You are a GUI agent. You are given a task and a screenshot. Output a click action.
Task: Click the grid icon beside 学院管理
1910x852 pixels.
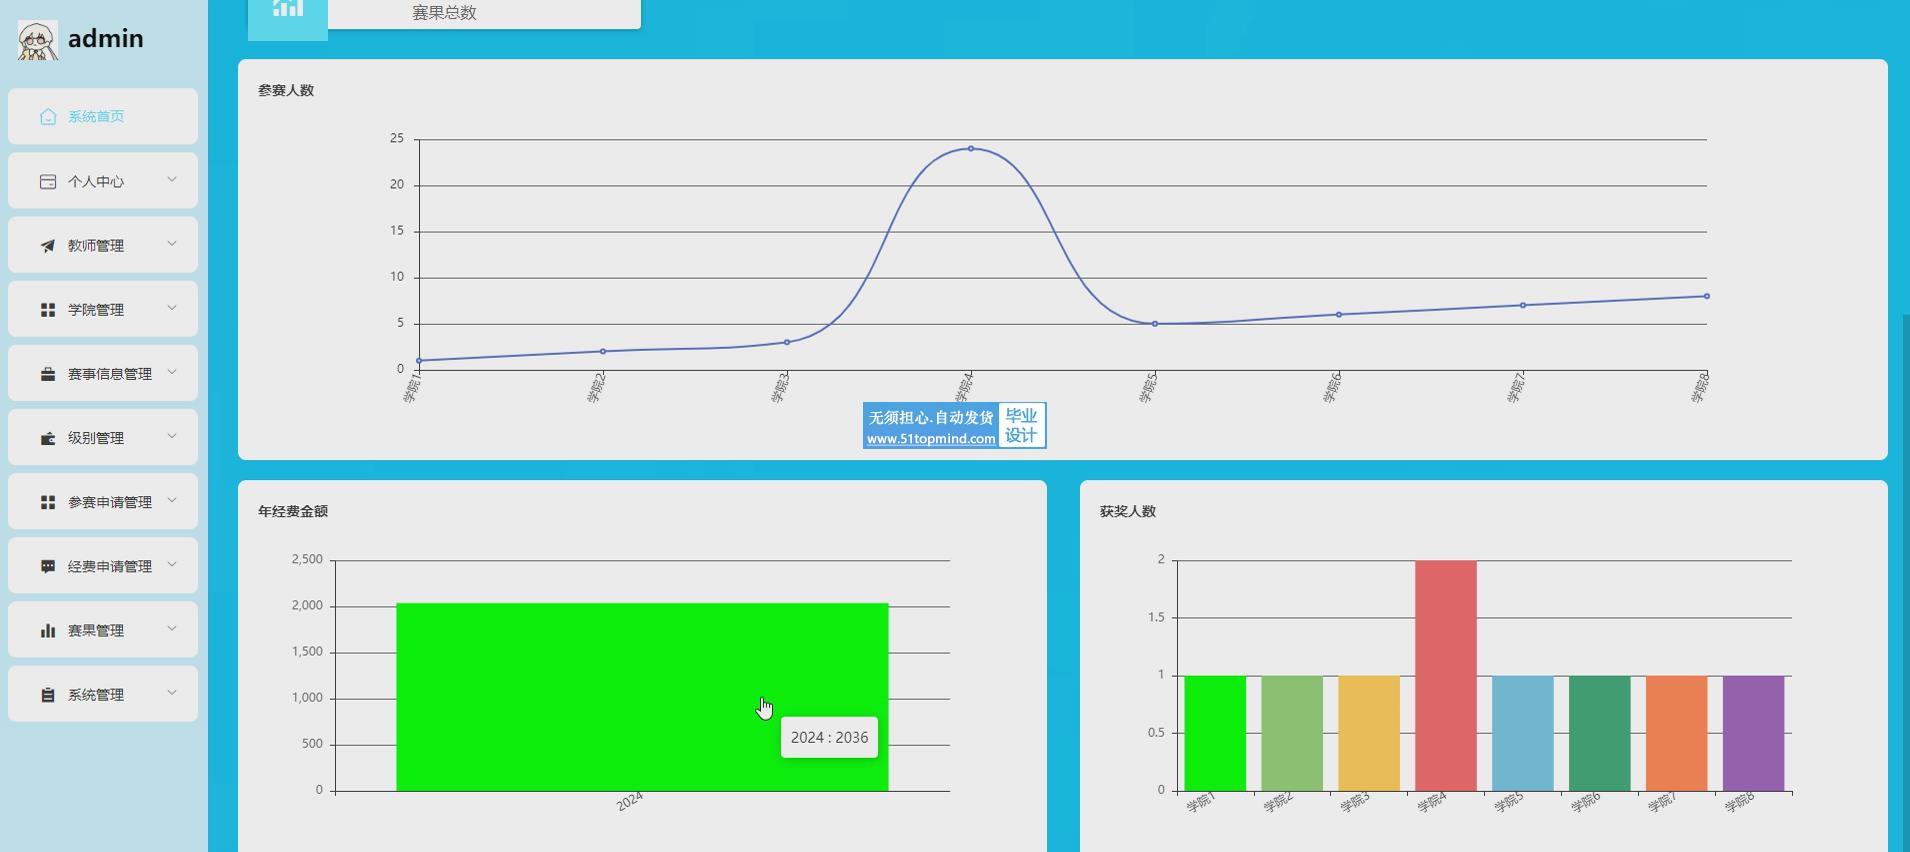[x=48, y=310]
